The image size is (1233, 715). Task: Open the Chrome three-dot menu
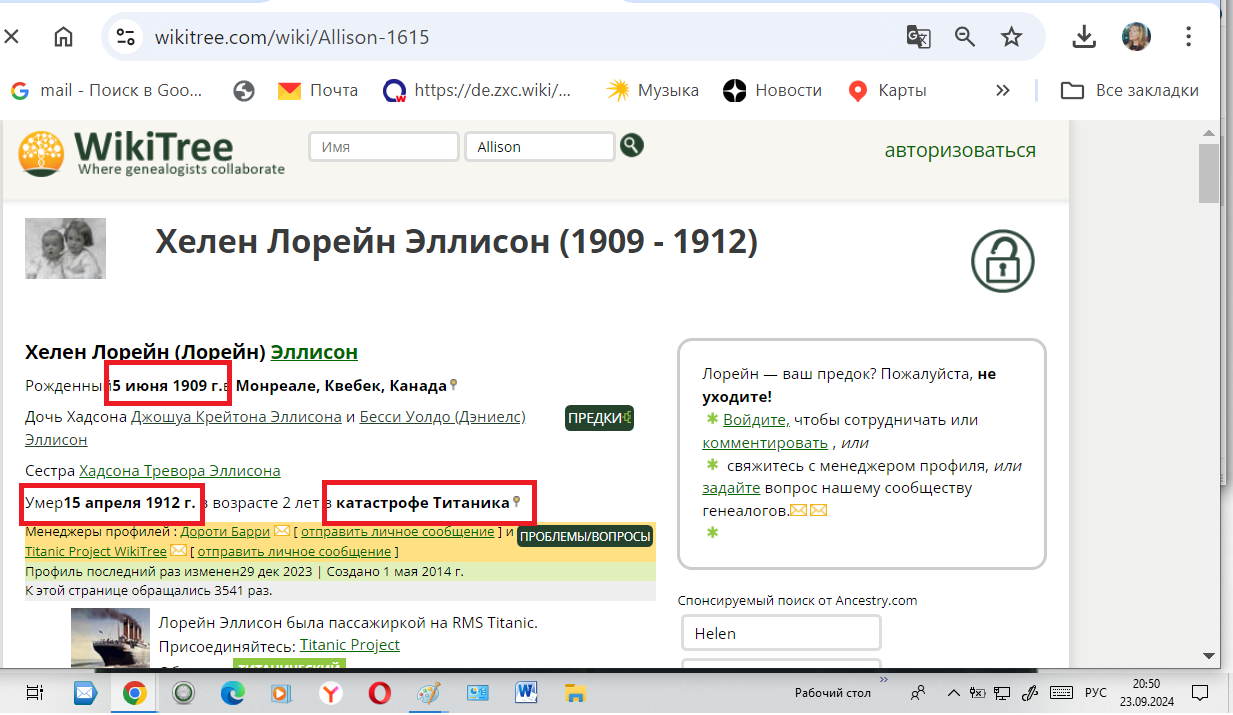1188,37
